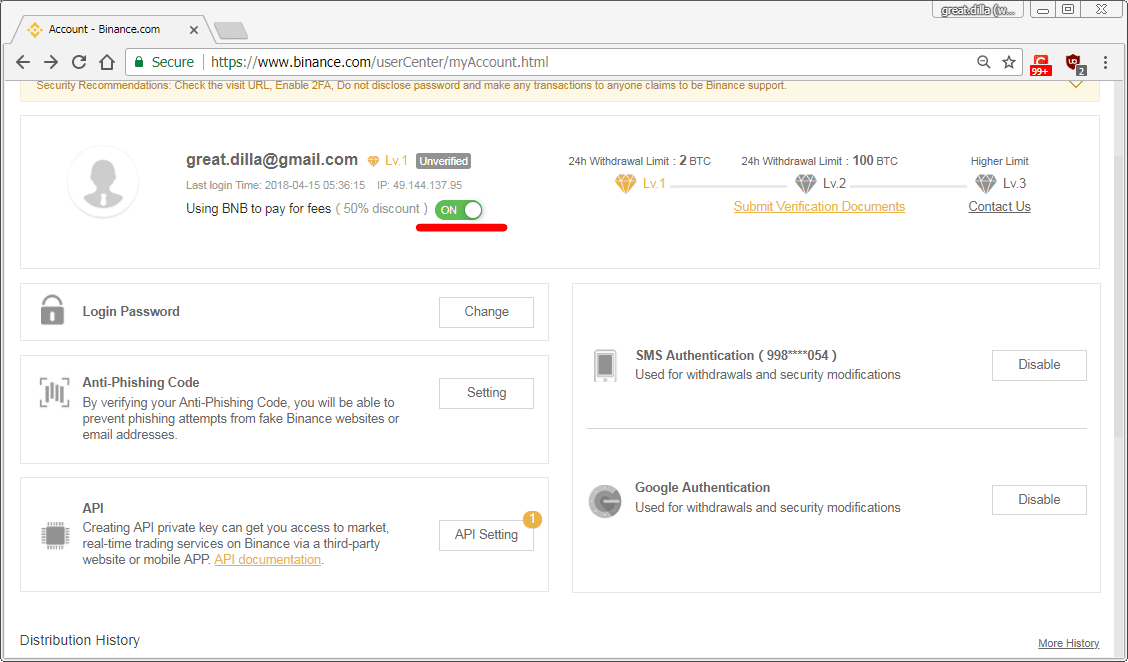Click the orange notification badge on API Setting
This screenshot has height=662, width=1128.
tap(532, 519)
